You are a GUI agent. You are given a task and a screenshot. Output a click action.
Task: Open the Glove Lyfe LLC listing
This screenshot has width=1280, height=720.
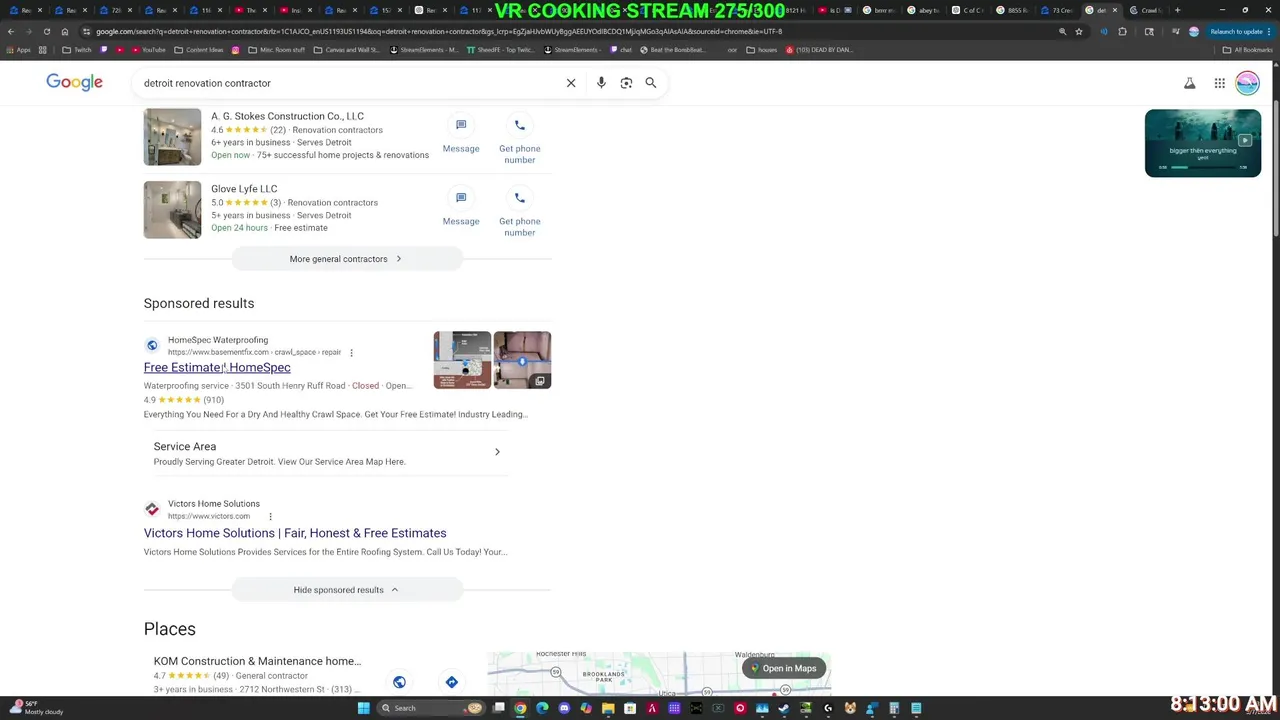pyautogui.click(x=244, y=188)
